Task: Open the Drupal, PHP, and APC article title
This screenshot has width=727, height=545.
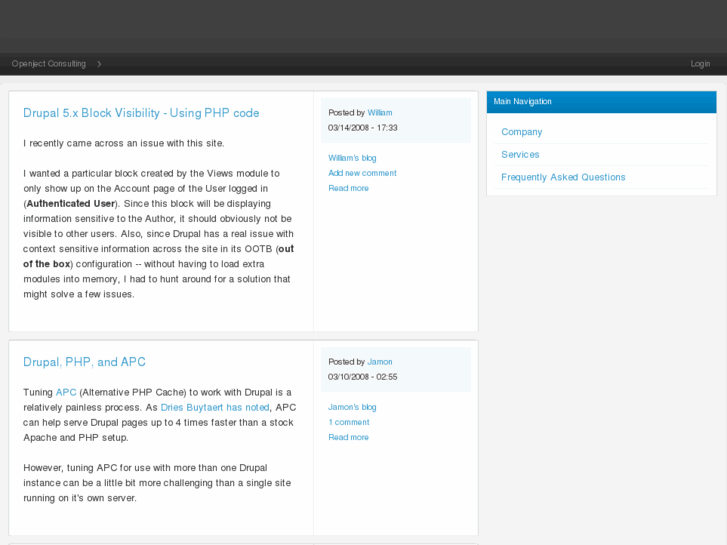Action: point(84,362)
